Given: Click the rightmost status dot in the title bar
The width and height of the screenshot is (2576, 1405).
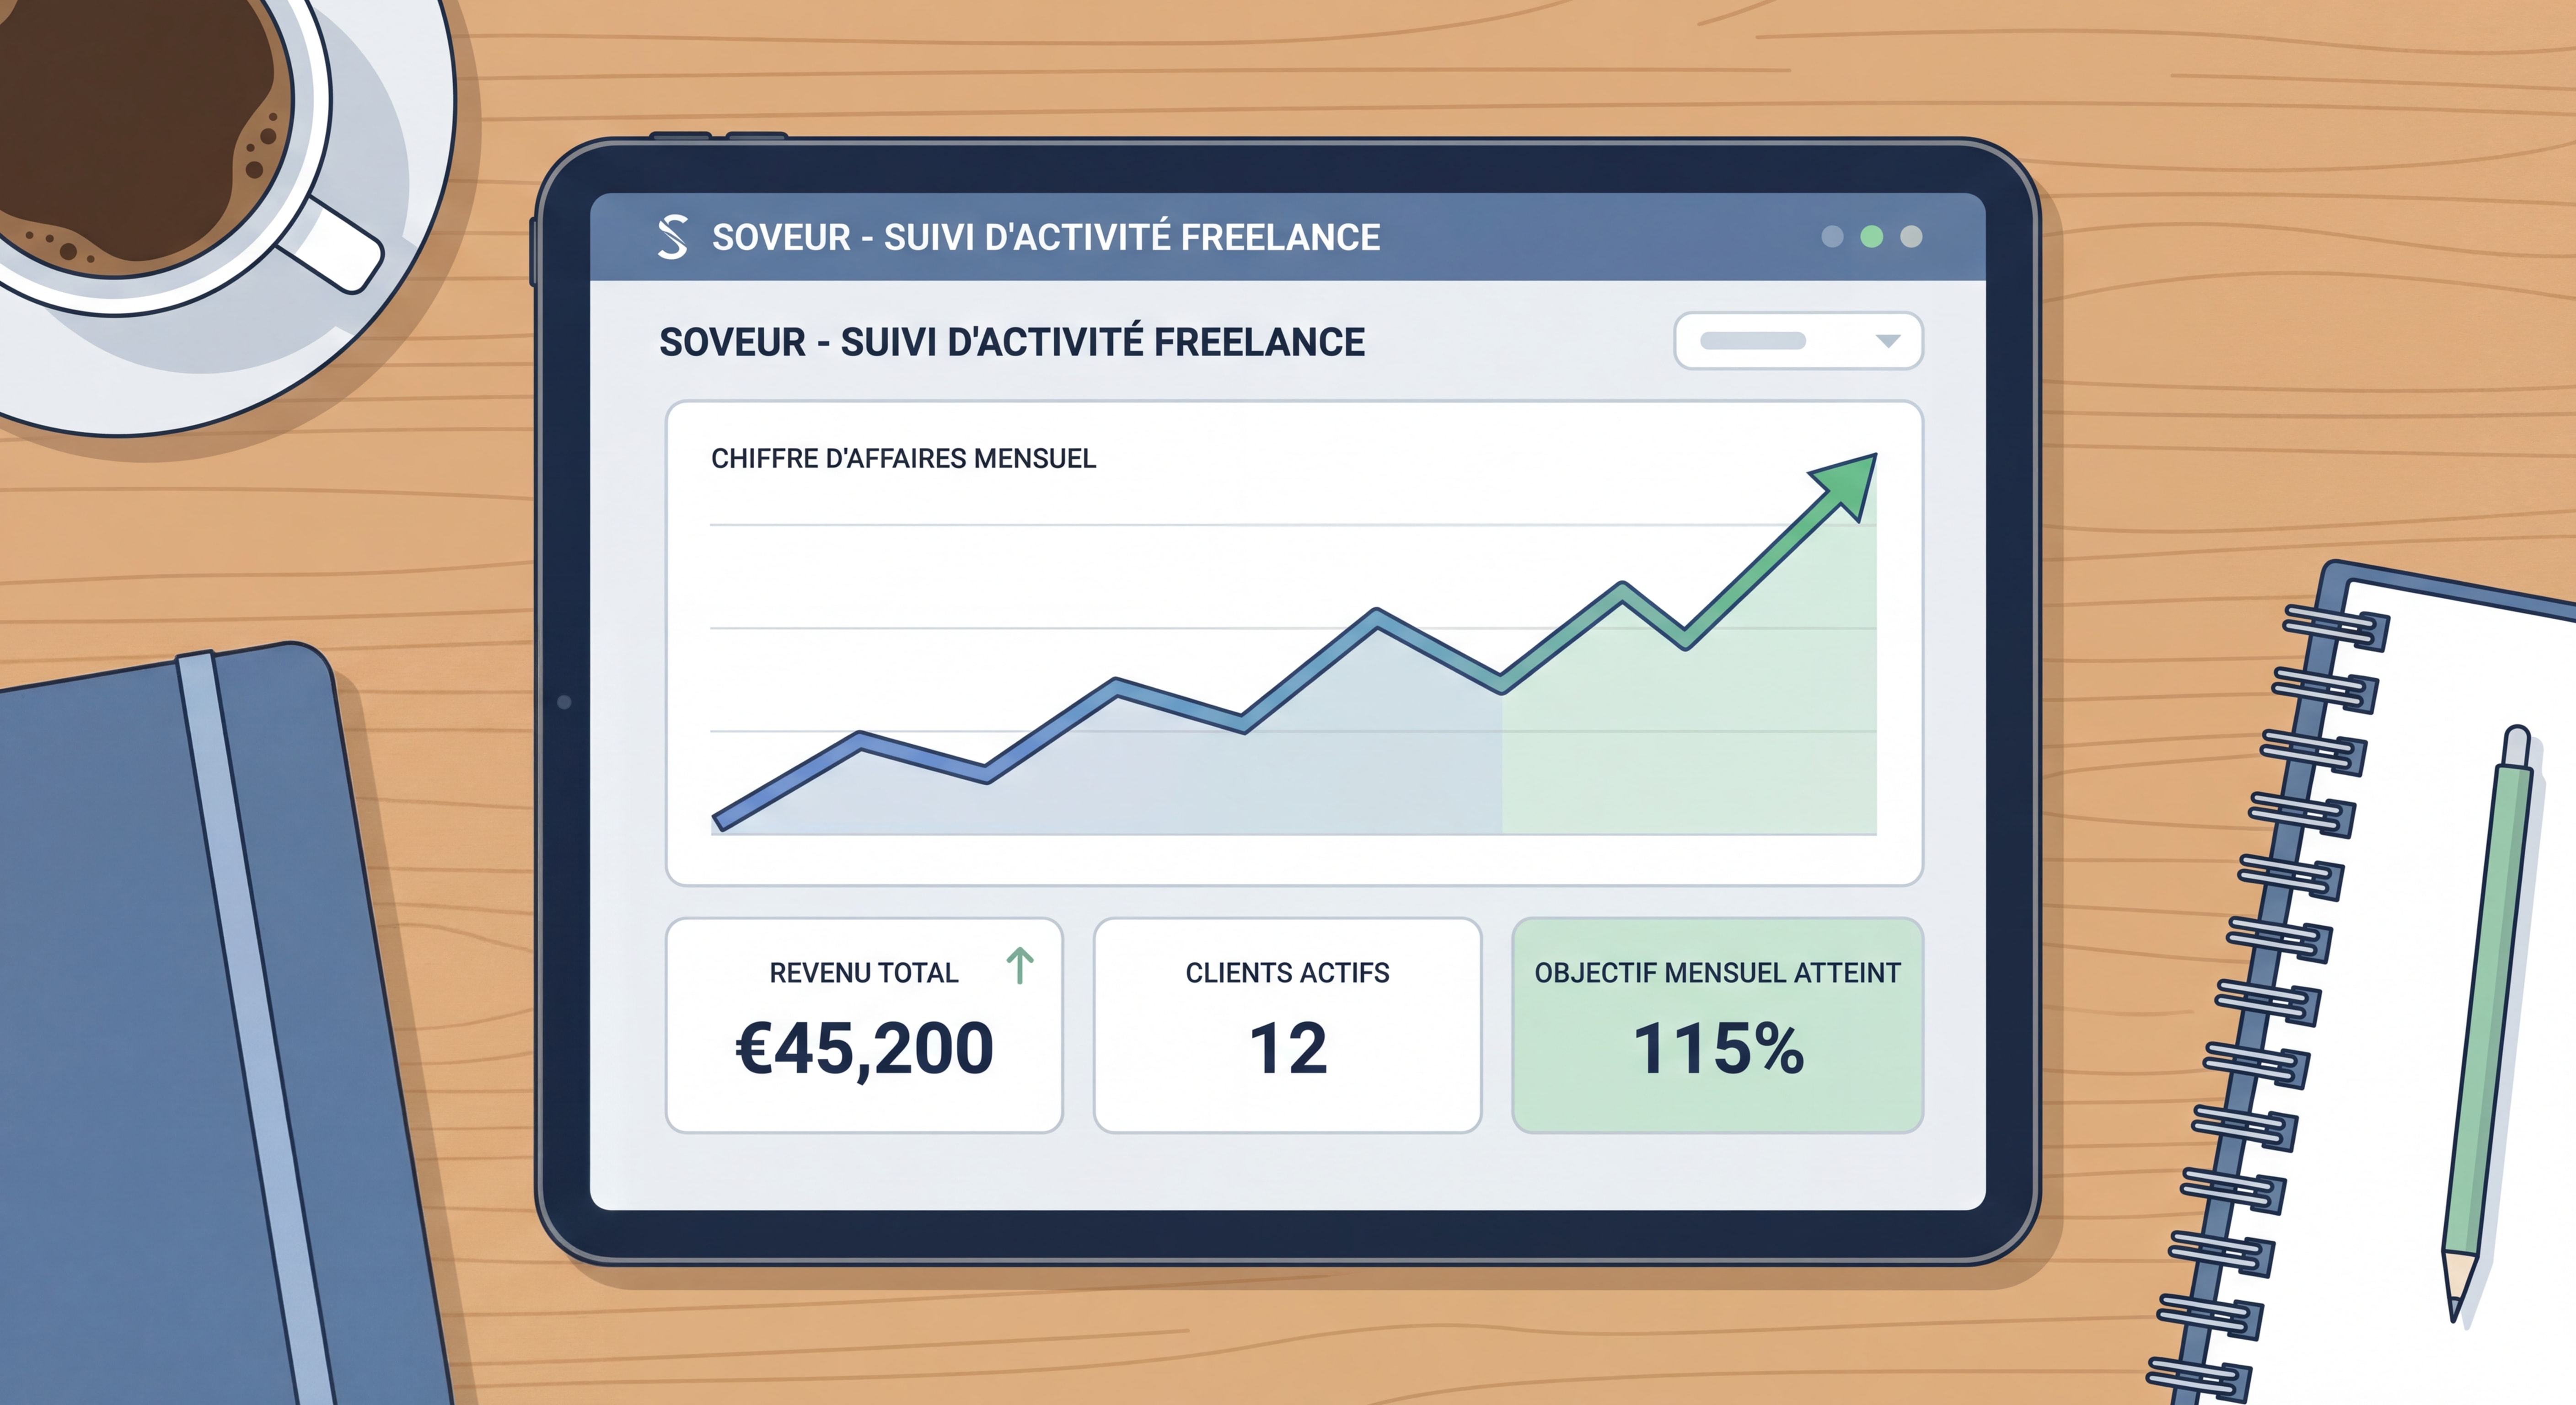Looking at the screenshot, I should point(1911,236).
